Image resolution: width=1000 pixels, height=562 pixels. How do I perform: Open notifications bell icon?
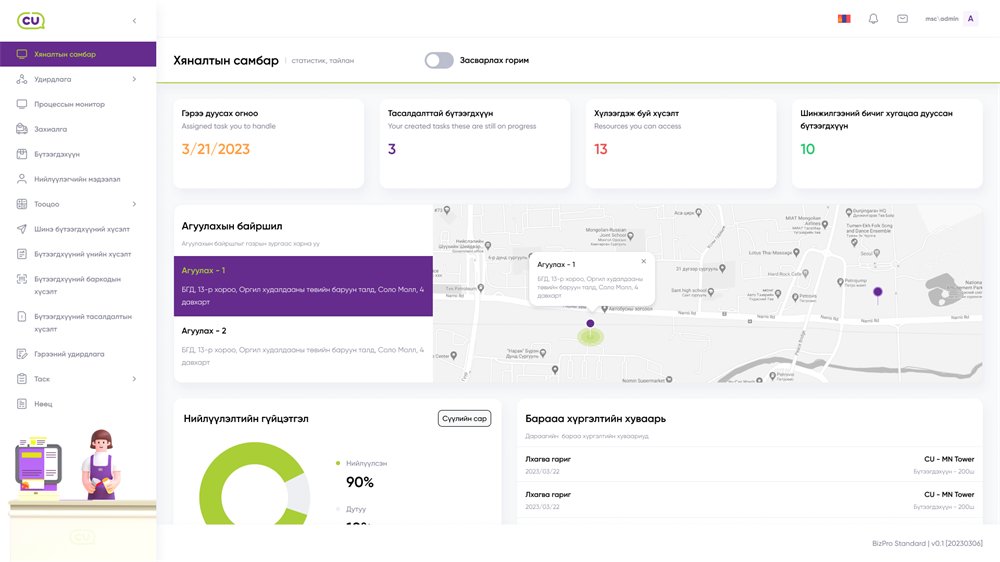point(873,18)
